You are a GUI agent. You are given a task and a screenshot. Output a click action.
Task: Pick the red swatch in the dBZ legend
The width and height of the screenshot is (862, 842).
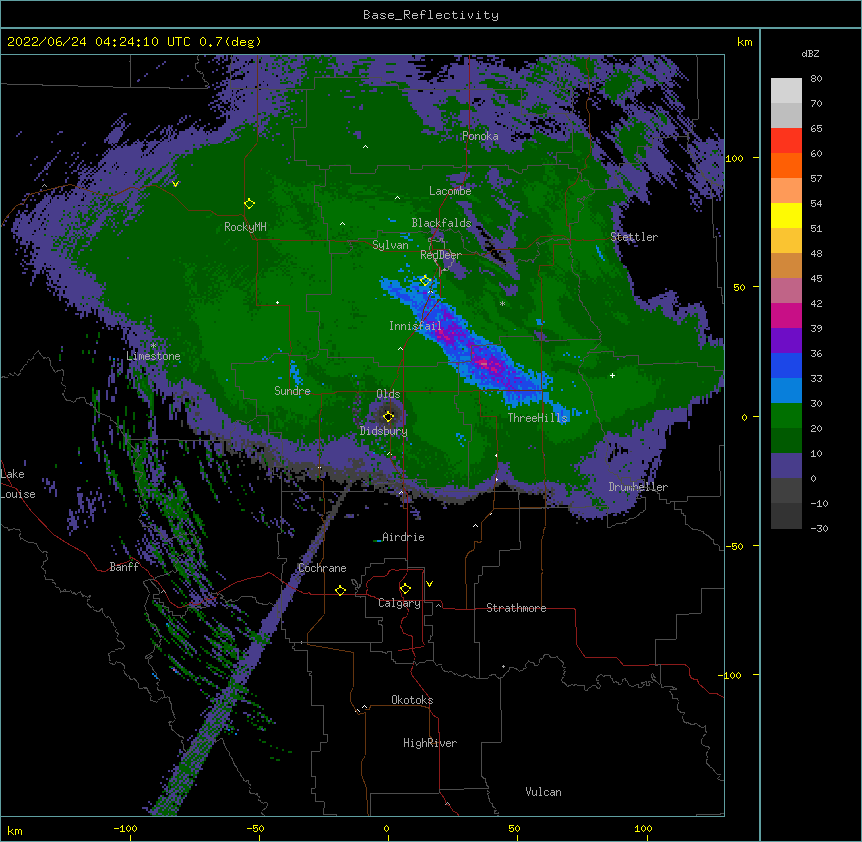coord(786,140)
